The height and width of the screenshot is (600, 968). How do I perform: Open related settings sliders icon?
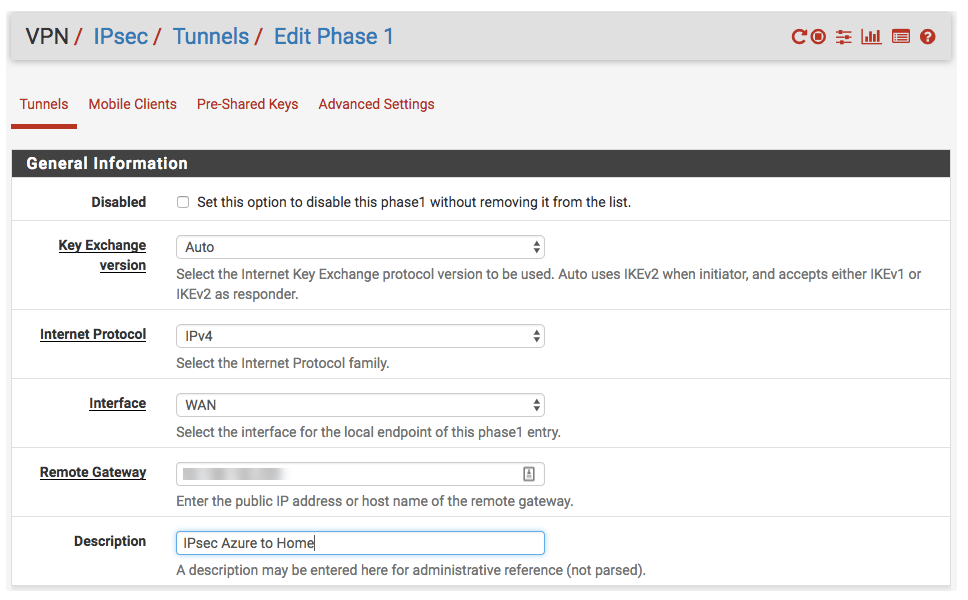coord(844,37)
